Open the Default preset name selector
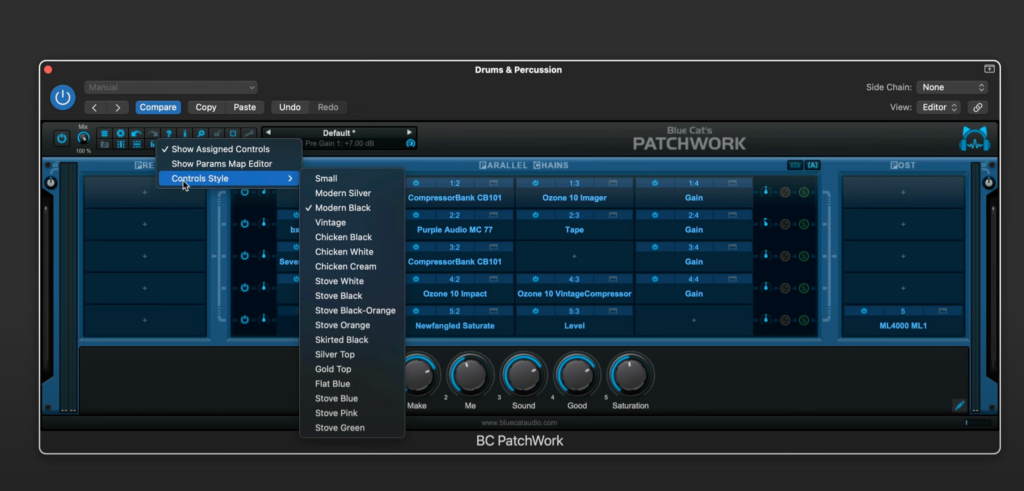1024x491 pixels. [x=339, y=133]
